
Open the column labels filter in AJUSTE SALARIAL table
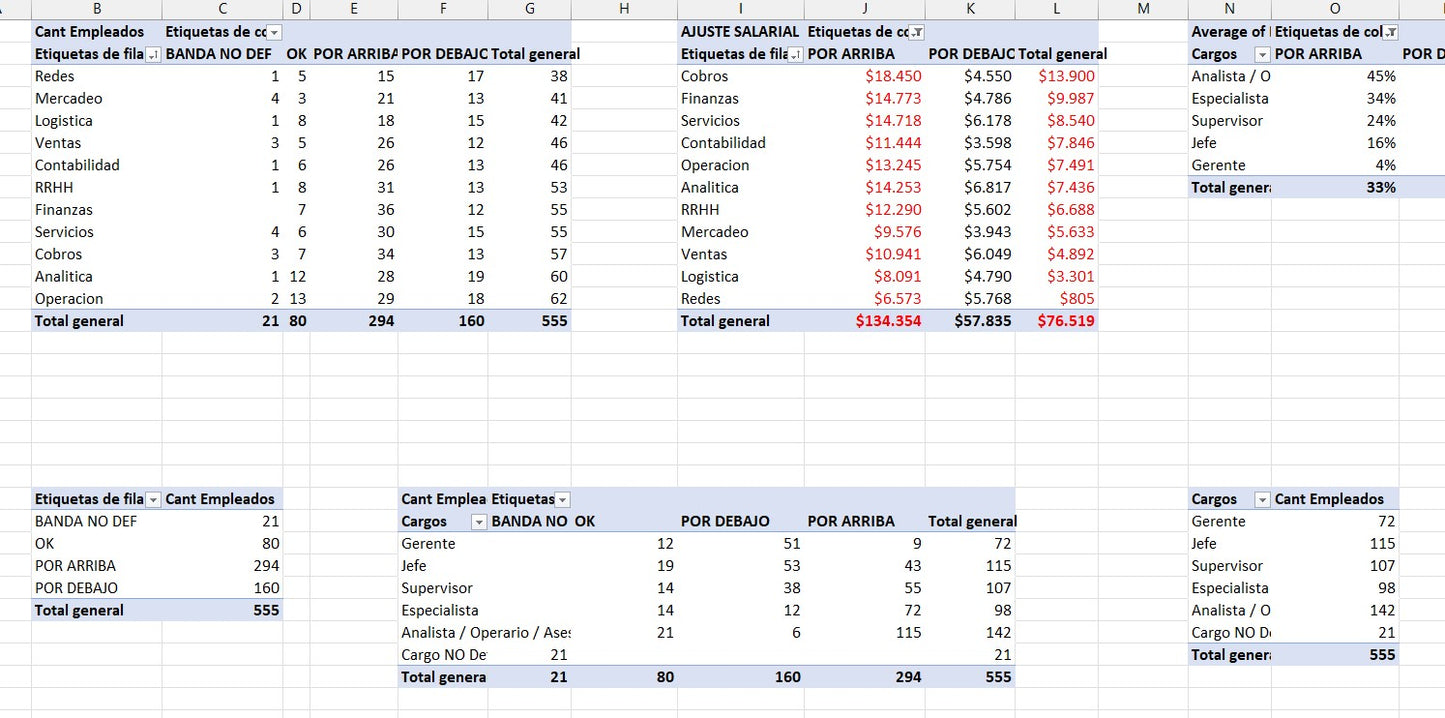tap(917, 32)
